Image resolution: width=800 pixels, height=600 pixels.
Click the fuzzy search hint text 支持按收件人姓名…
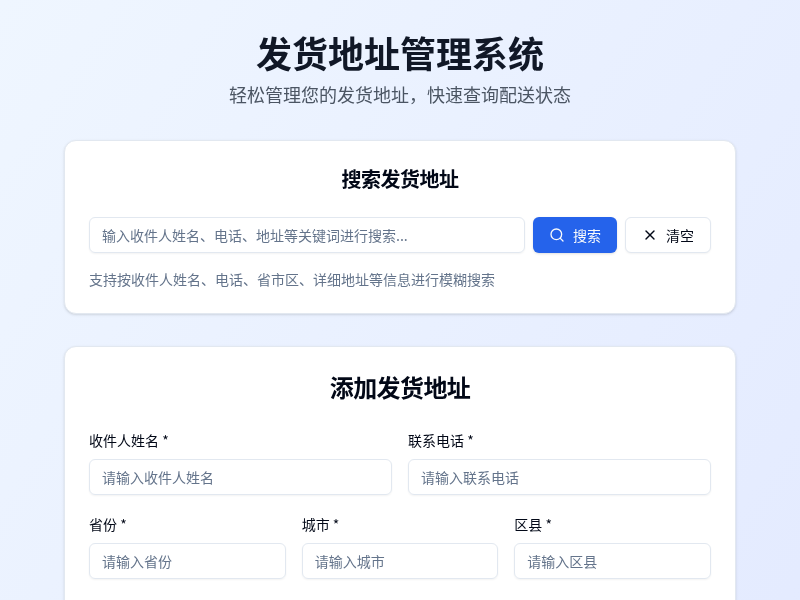(292, 280)
